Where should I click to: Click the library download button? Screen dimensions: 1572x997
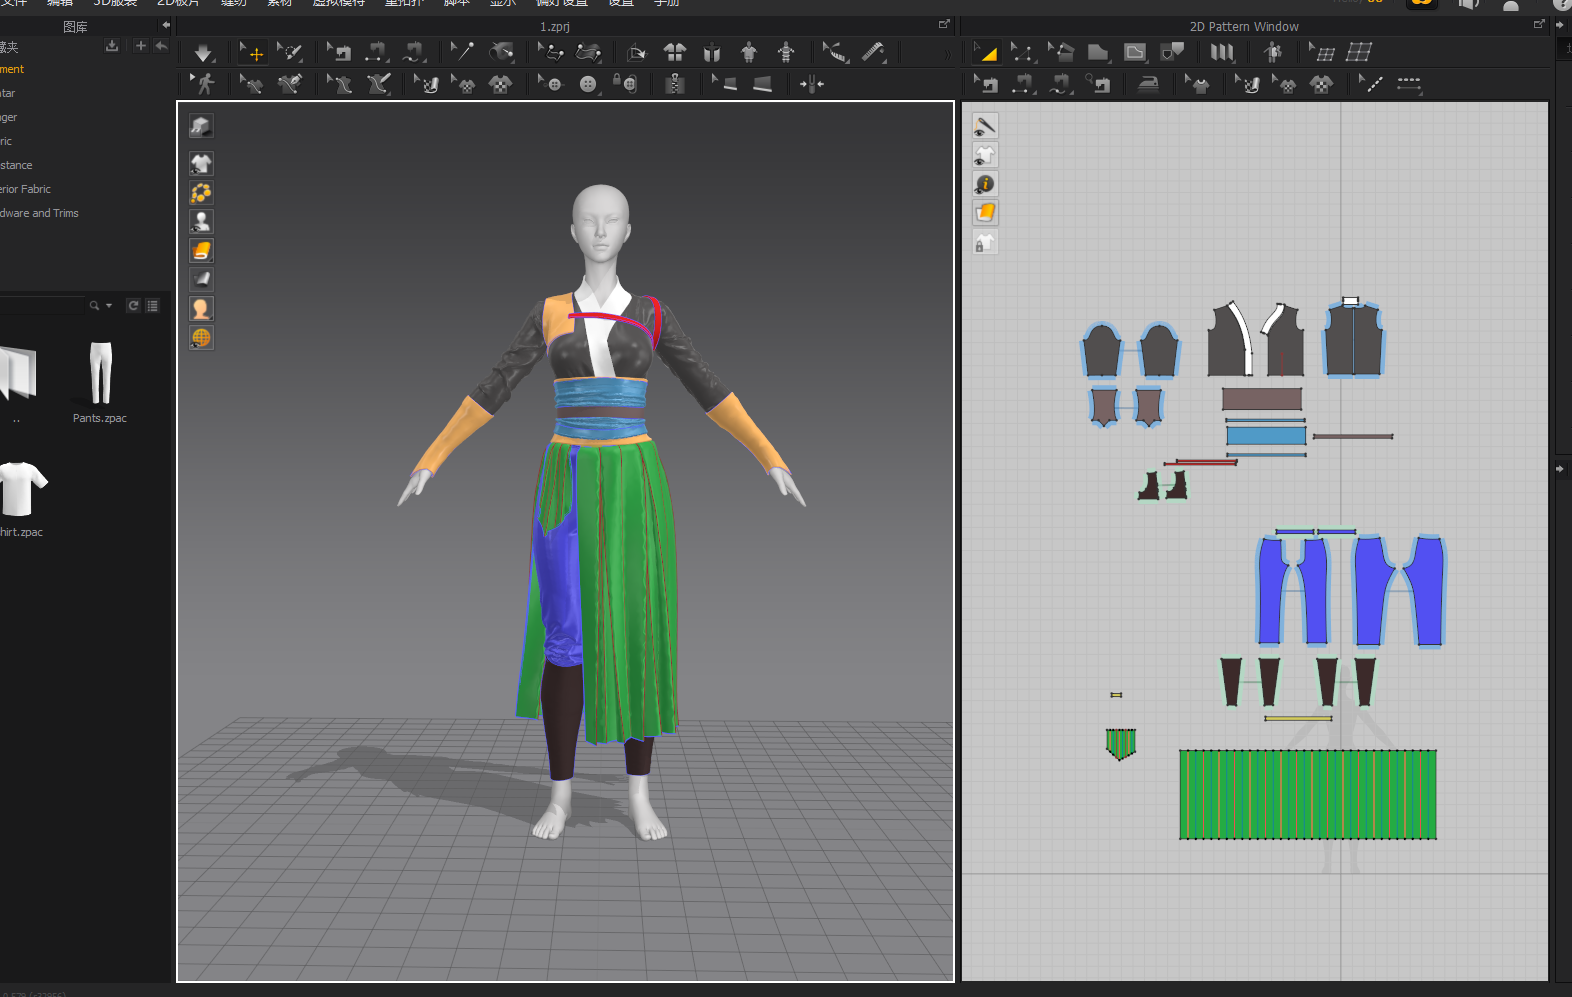112,46
